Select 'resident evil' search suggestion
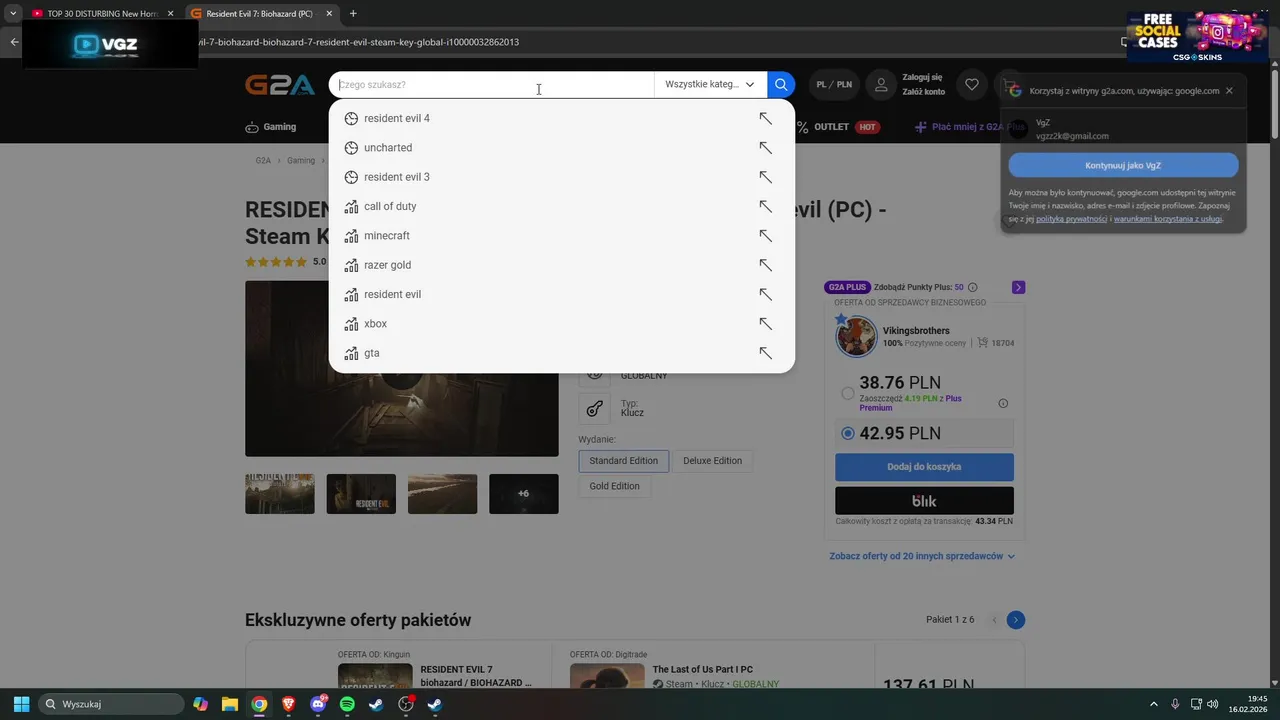 coord(392,294)
